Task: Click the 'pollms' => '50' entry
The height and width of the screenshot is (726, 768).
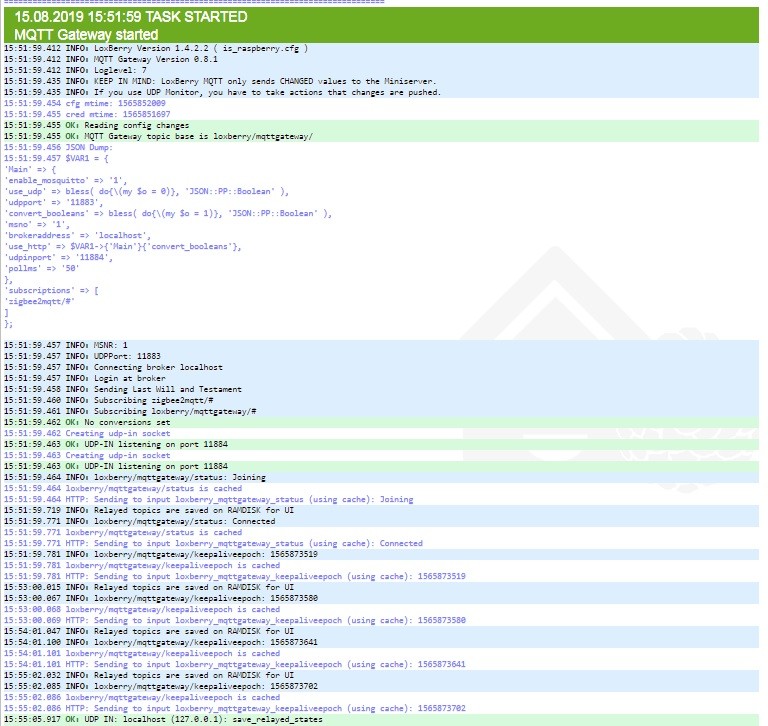Action: pyautogui.click(x=42, y=268)
